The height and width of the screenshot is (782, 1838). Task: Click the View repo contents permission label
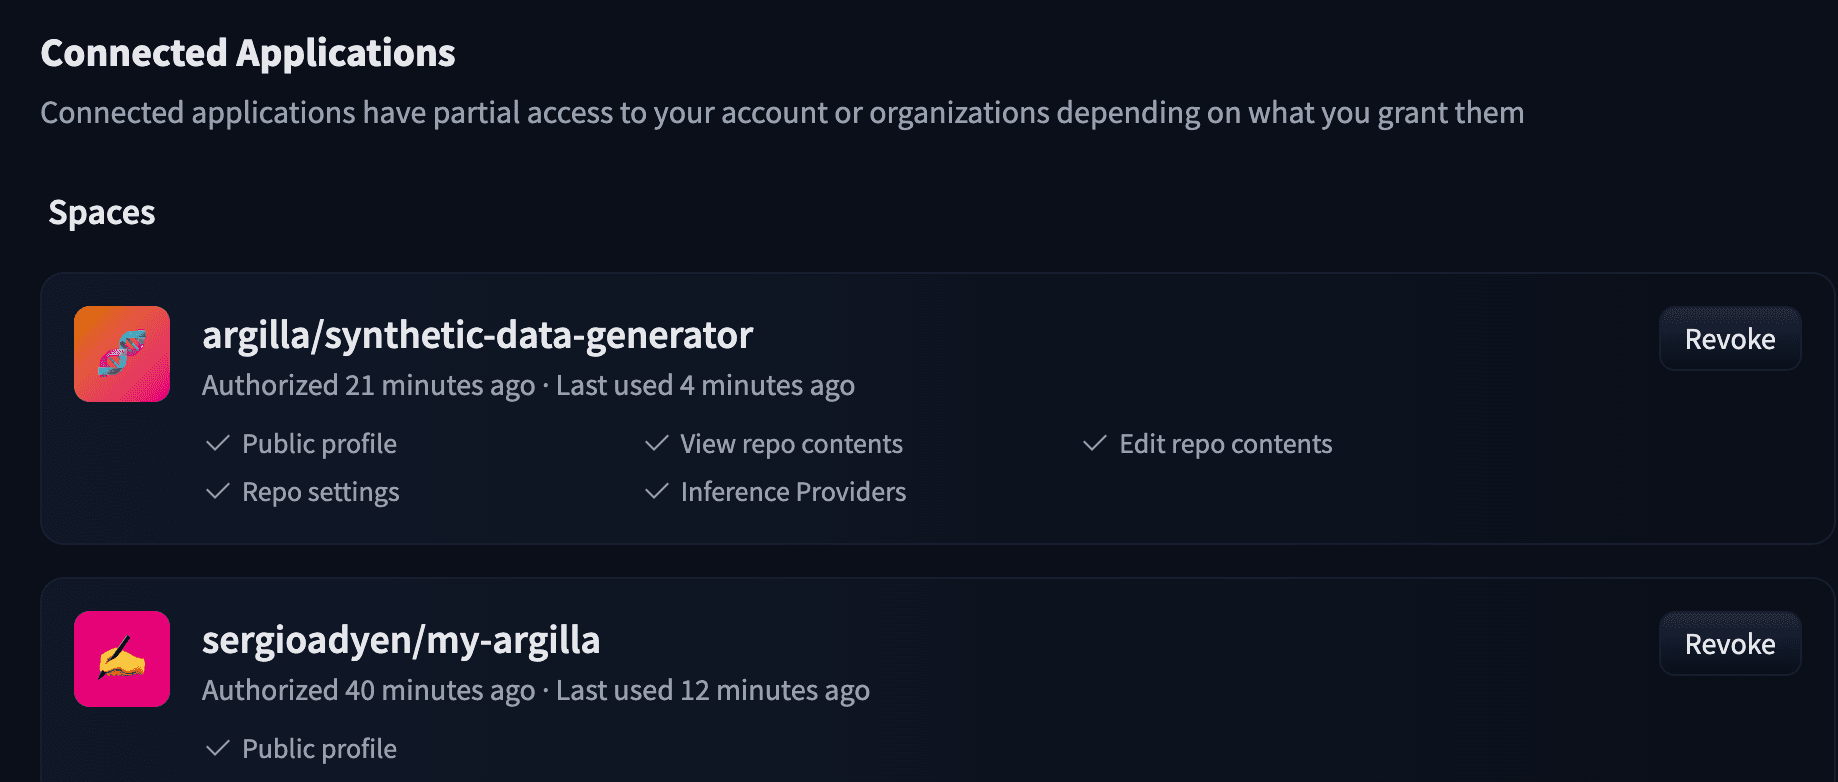click(792, 444)
